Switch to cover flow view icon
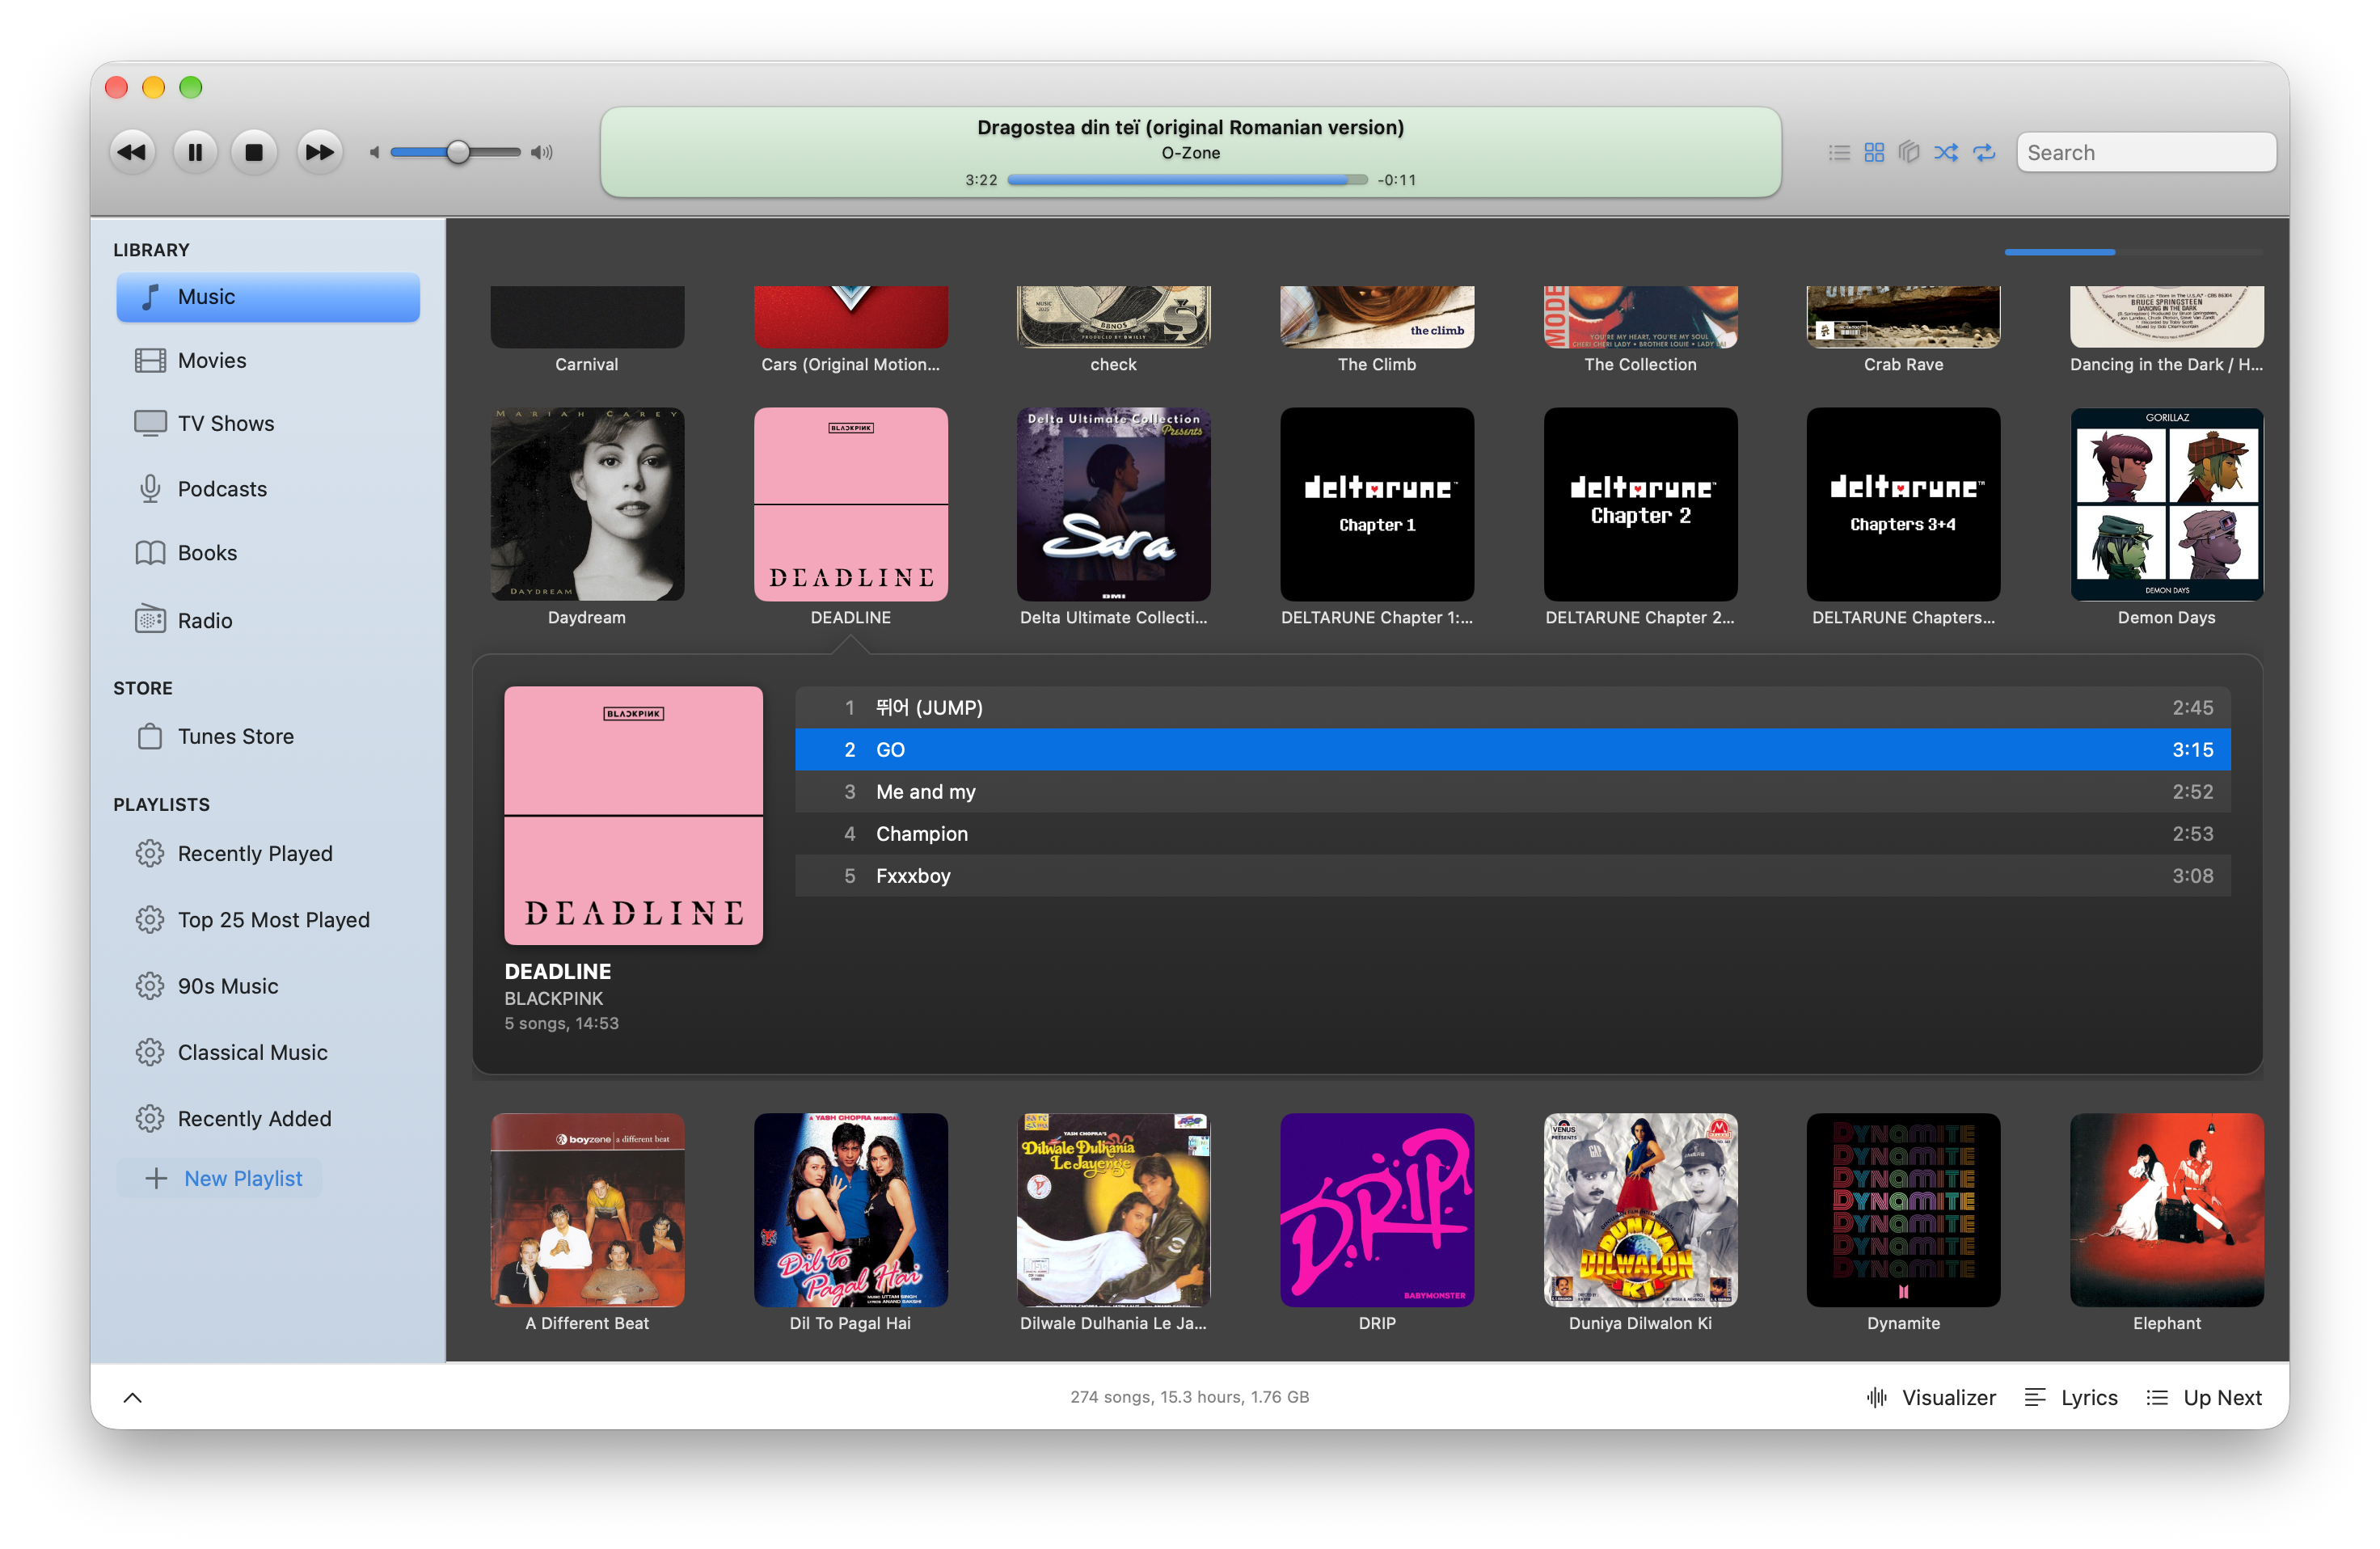 (x=1909, y=153)
